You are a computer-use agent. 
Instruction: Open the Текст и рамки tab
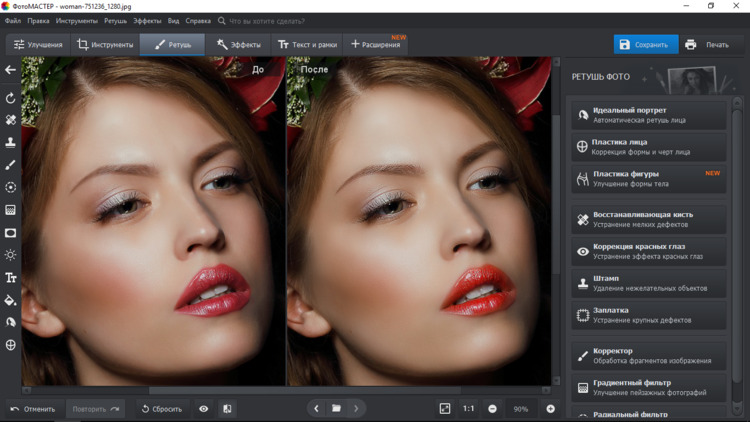(x=307, y=45)
